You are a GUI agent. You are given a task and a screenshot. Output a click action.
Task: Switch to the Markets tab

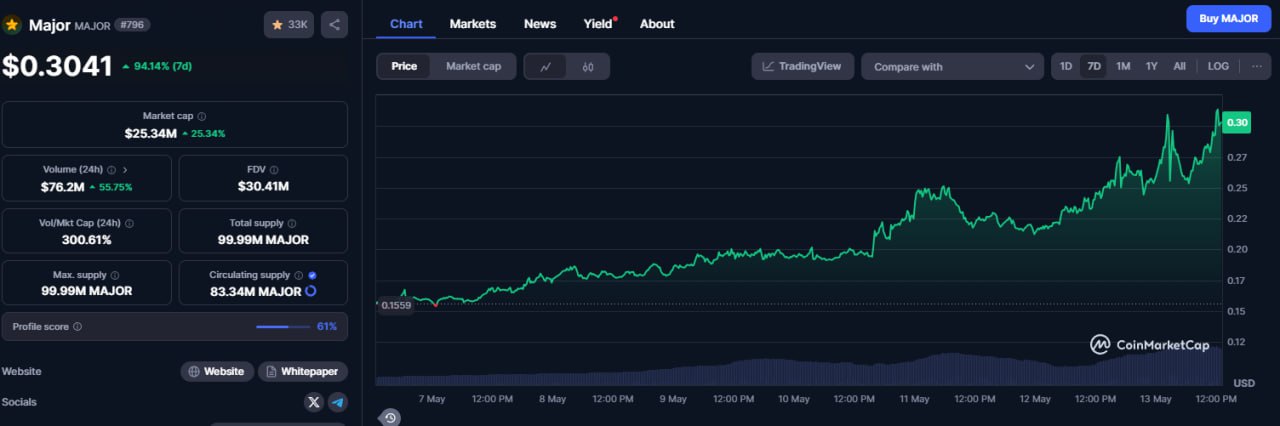coord(472,24)
